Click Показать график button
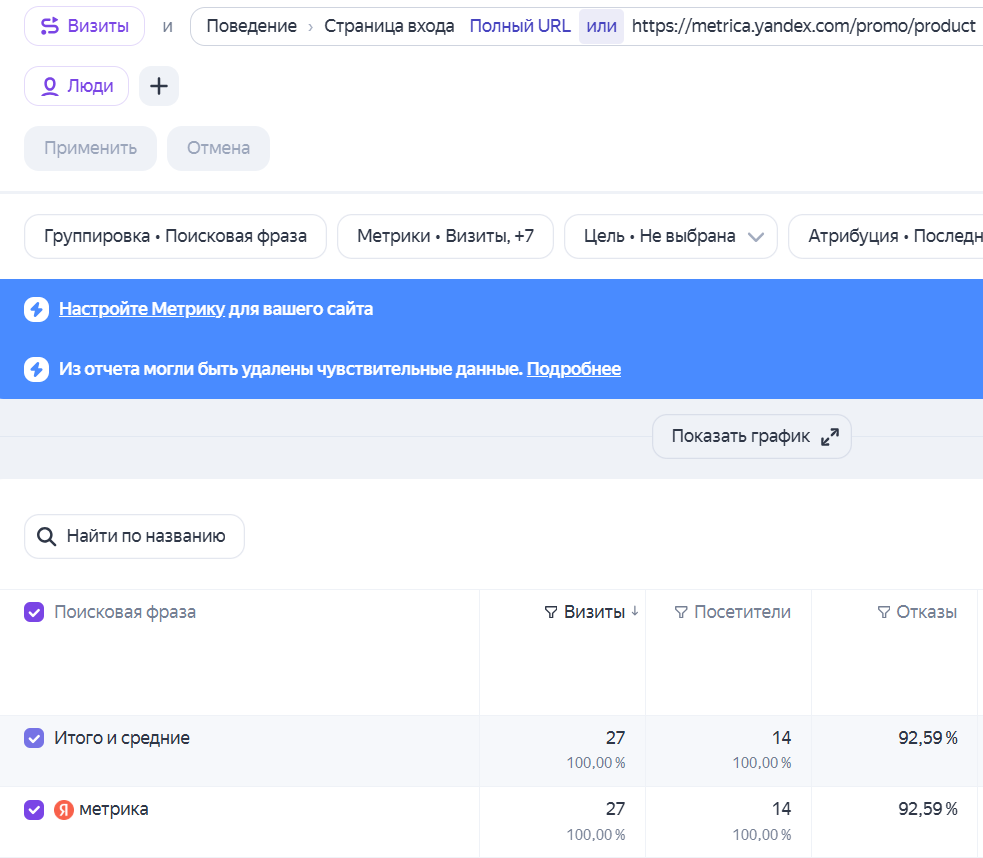The width and height of the screenshot is (983, 858). 752,436
